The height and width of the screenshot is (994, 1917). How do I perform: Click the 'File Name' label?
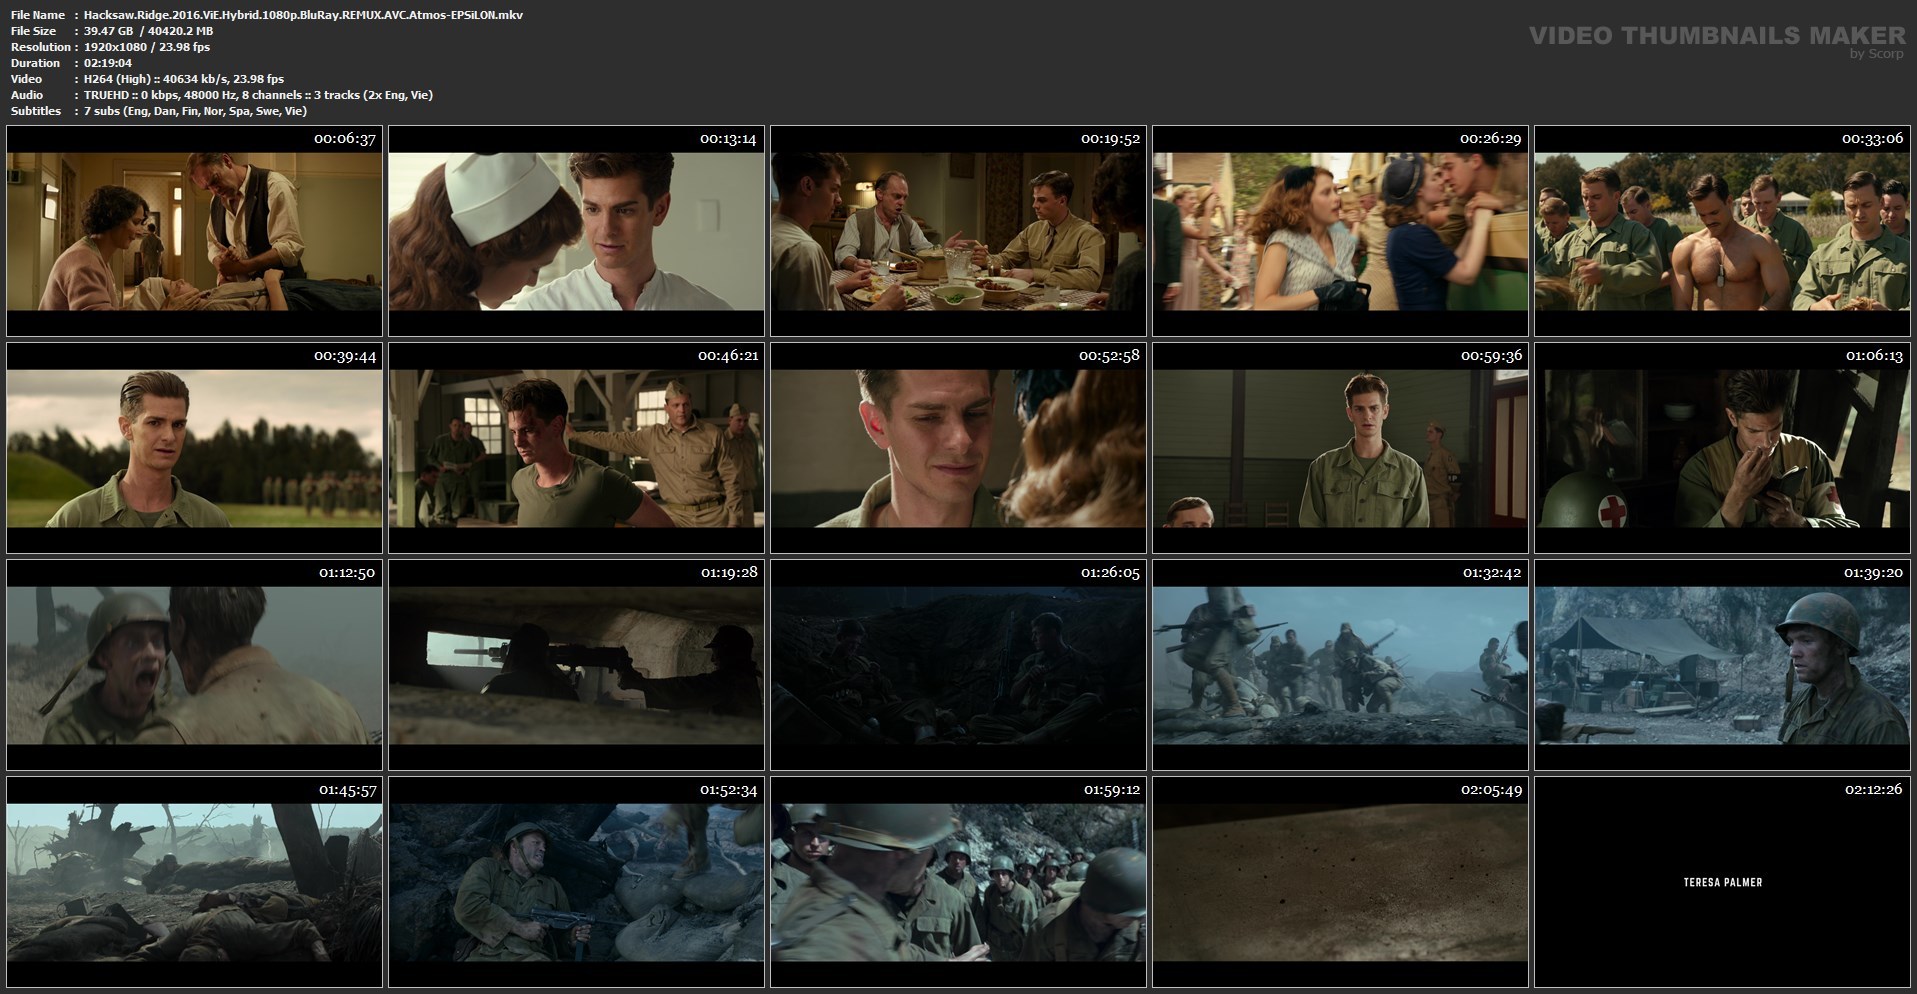38,15
